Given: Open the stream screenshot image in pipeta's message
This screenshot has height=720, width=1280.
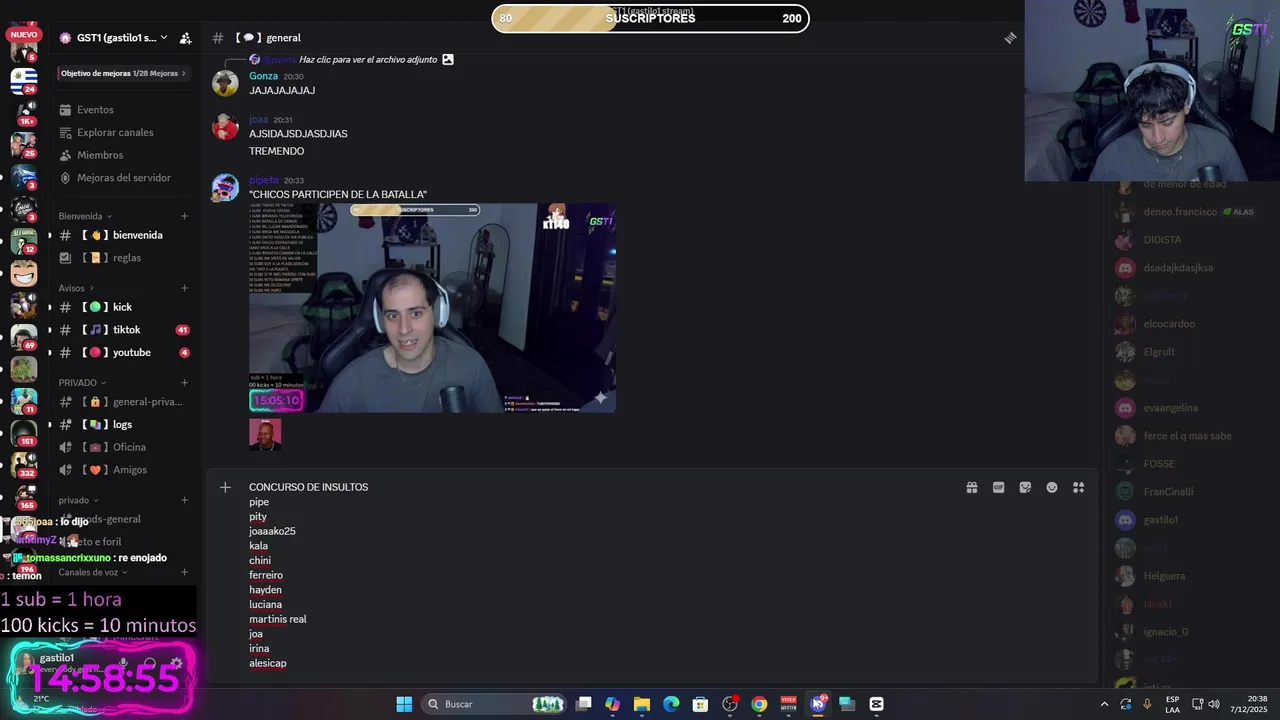Looking at the screenshot, I should click(x=432, y=308).
